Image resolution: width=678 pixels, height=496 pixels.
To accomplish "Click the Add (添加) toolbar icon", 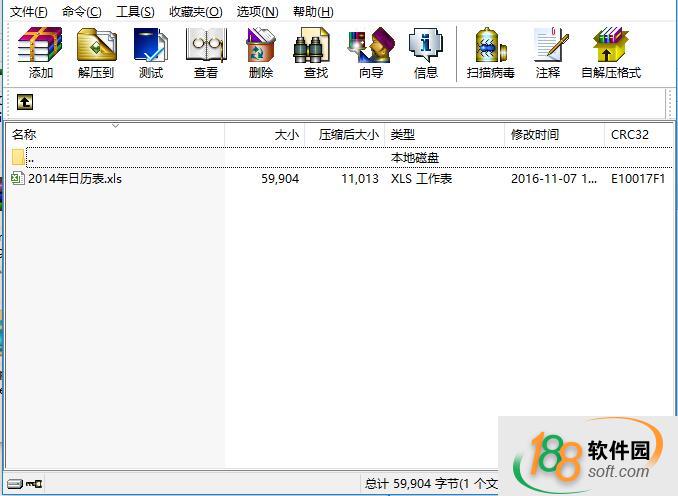I will coord(41,52).
